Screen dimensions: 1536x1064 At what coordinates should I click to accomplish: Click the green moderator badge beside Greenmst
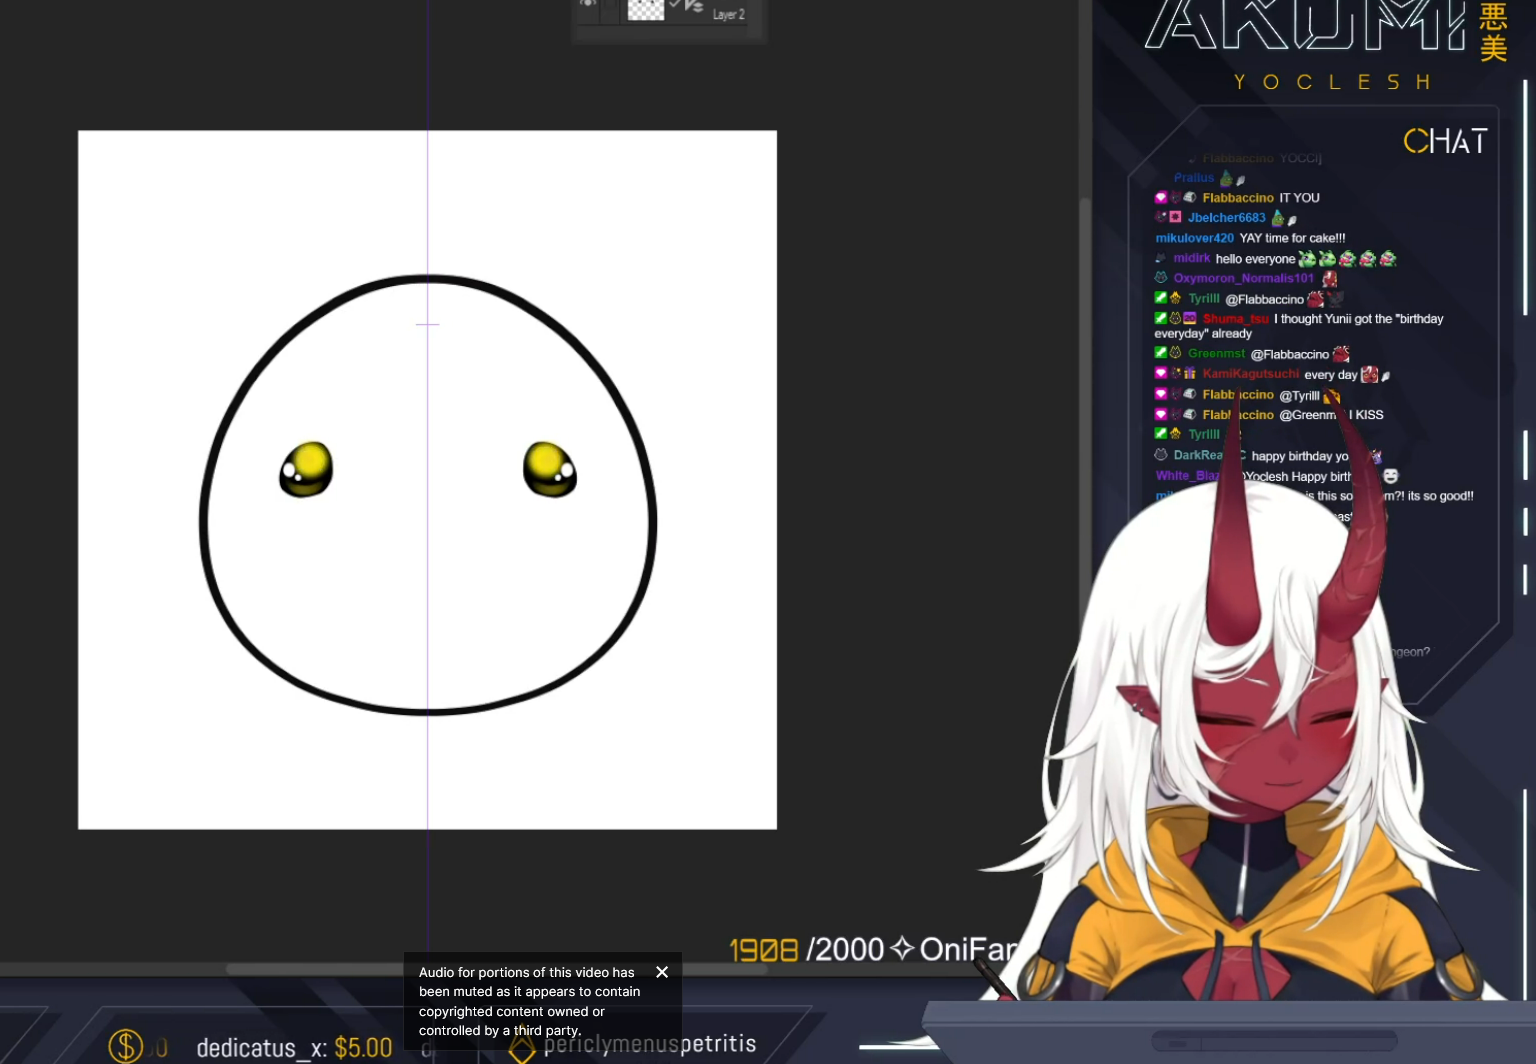coord(1161,353)
